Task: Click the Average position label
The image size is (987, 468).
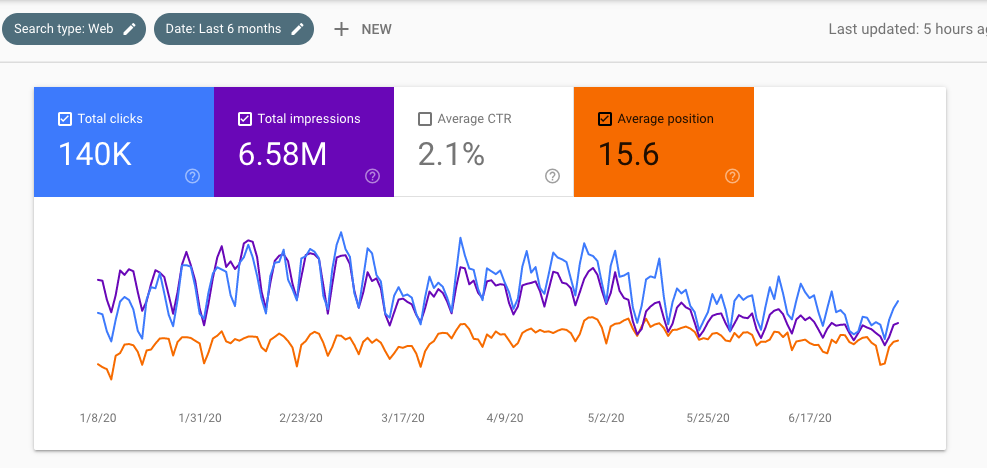Action: tap(666, 119)
